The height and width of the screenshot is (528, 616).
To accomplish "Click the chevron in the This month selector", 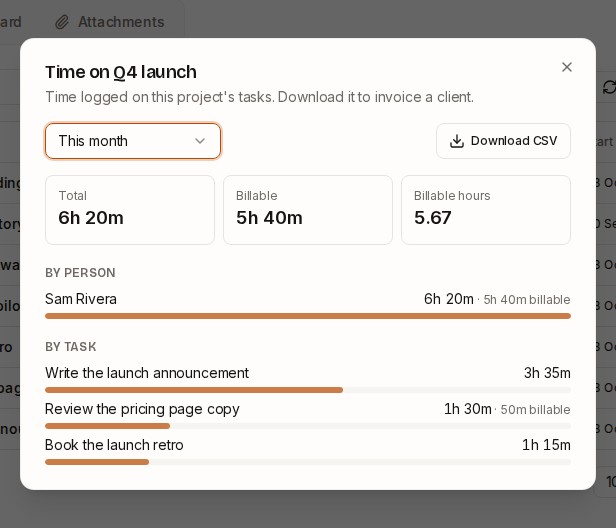I will tap(200, 141).
